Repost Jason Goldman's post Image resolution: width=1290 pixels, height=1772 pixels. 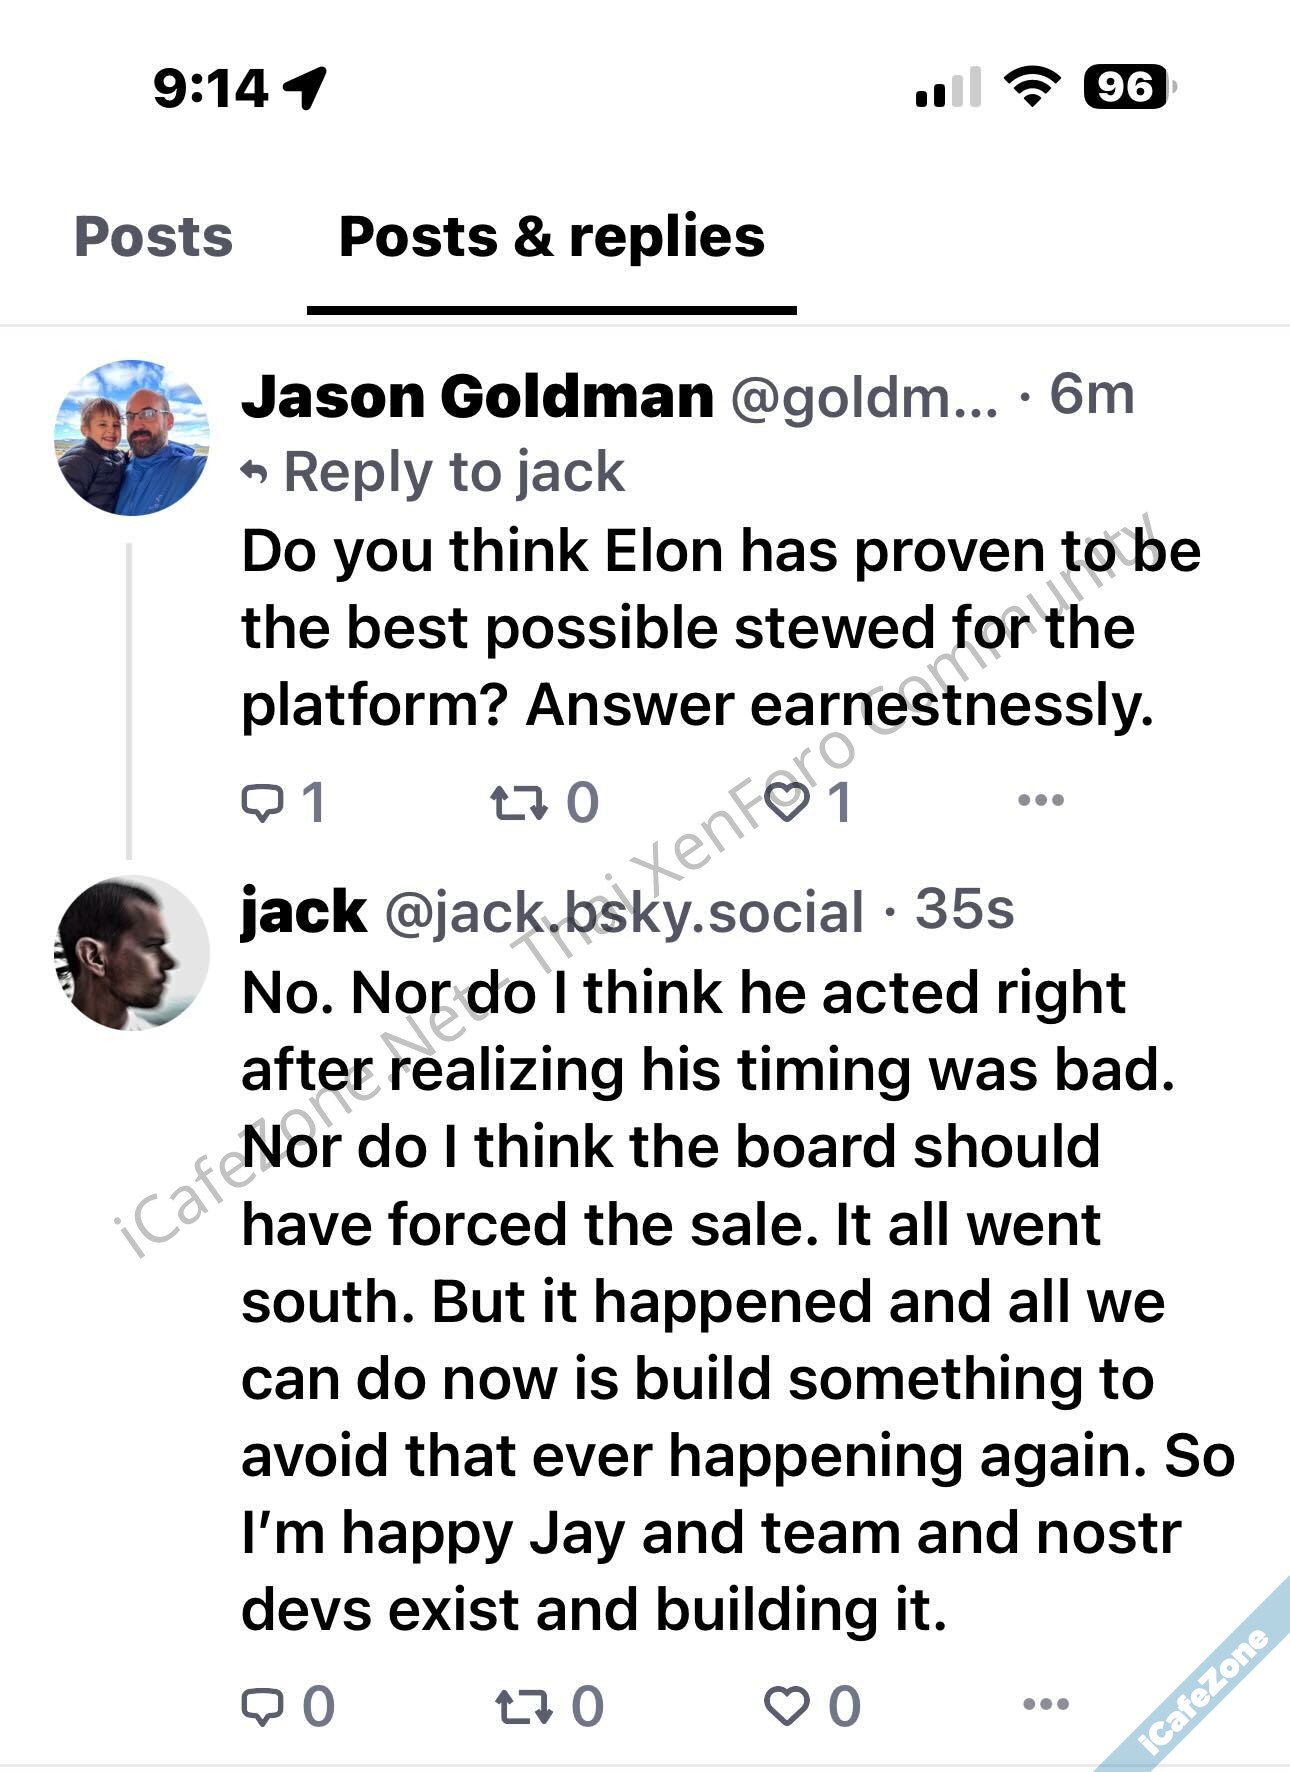[519, 802]
